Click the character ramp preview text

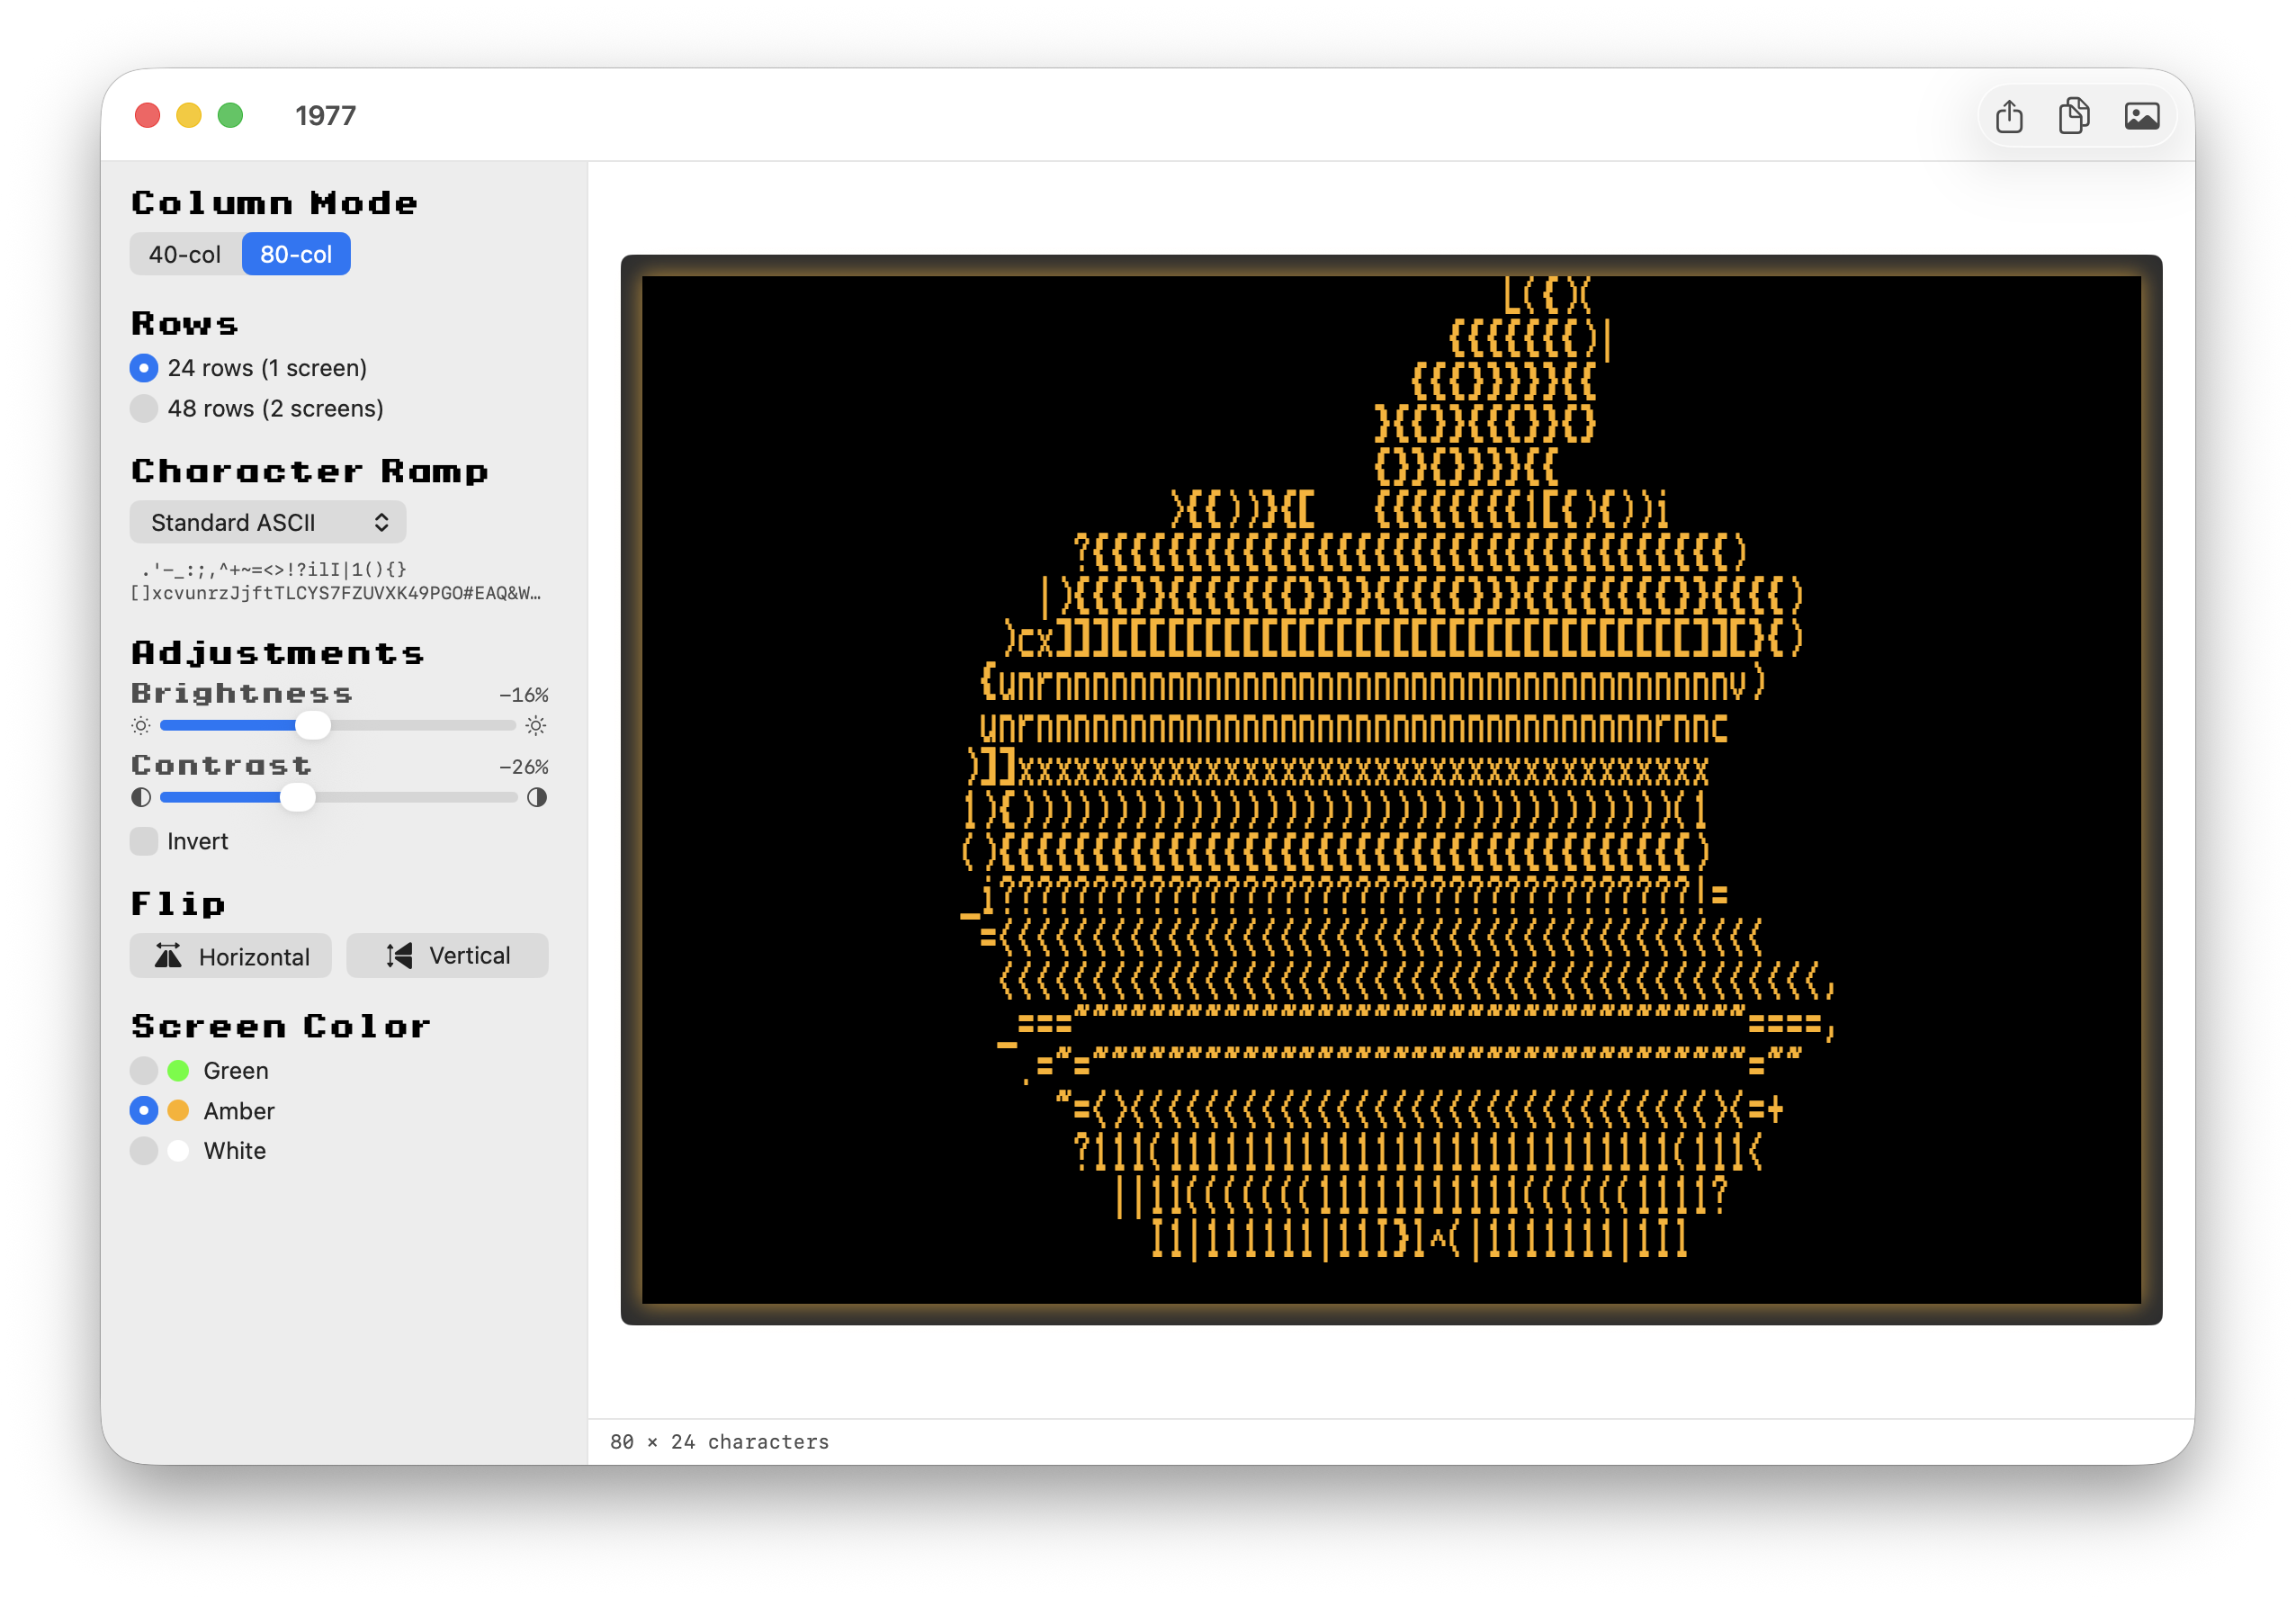point(336,581)
